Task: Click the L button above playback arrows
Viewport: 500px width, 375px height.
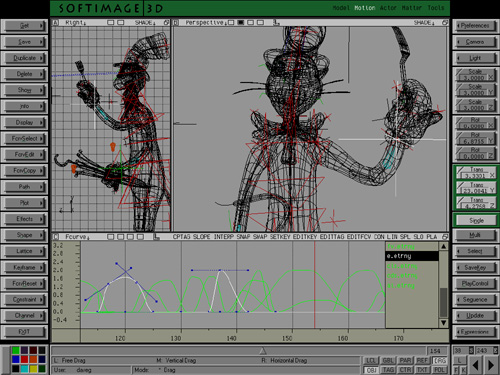Action: click(459, 361)
